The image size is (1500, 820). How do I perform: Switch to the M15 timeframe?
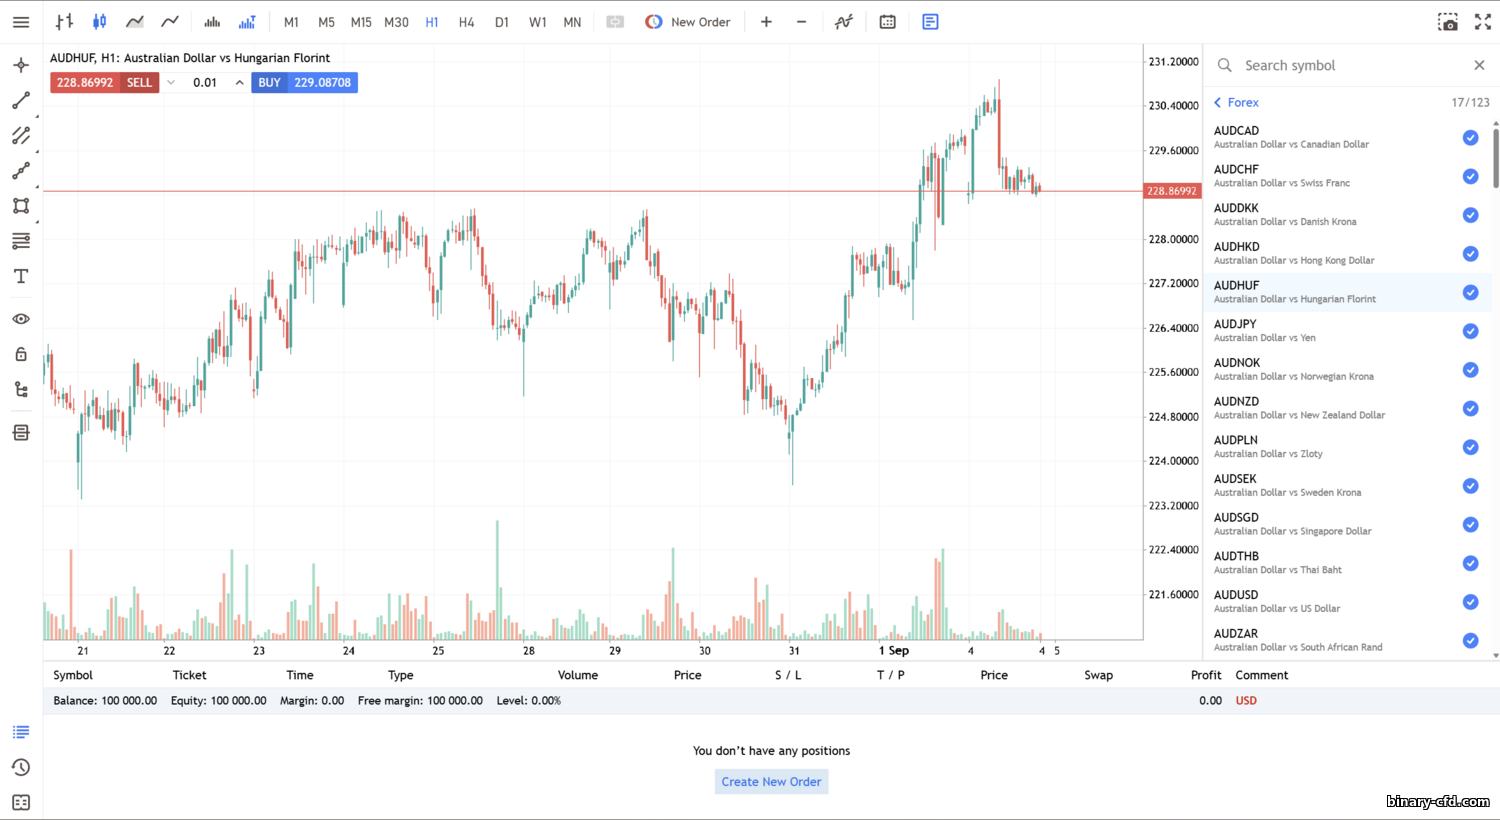tap(361, 22)
